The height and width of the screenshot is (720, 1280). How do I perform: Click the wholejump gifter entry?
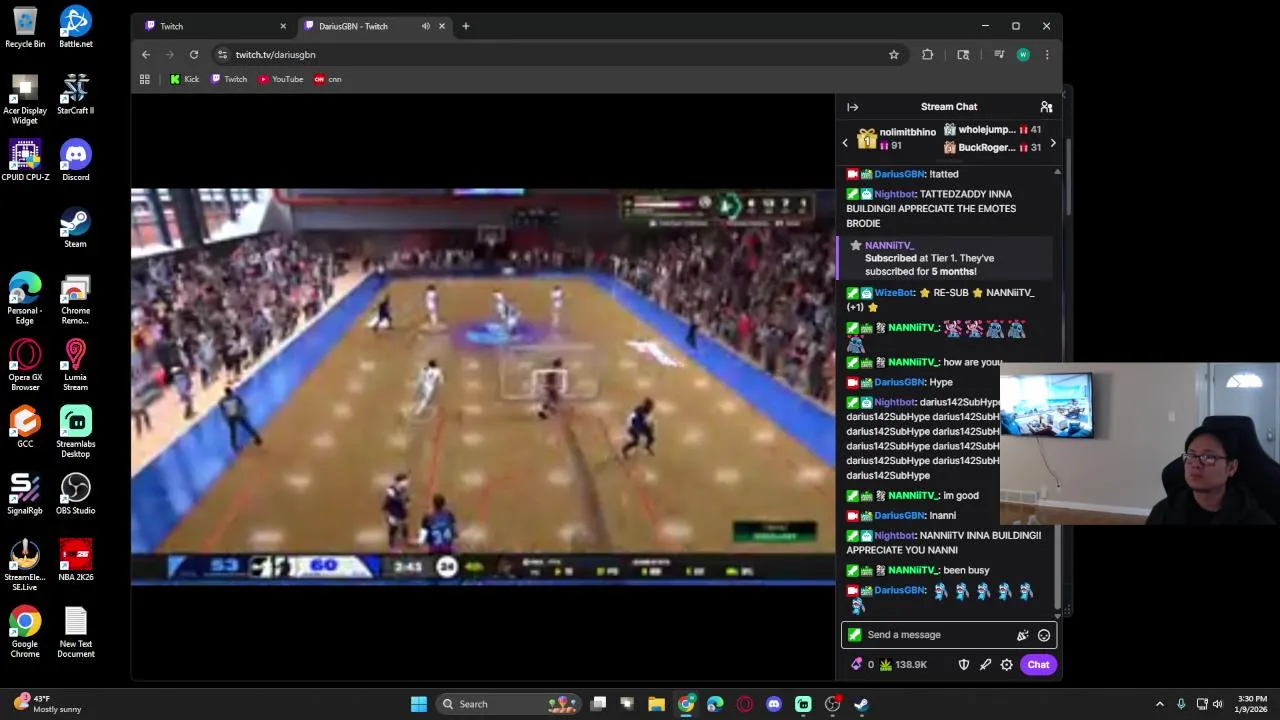click(992, 130)
